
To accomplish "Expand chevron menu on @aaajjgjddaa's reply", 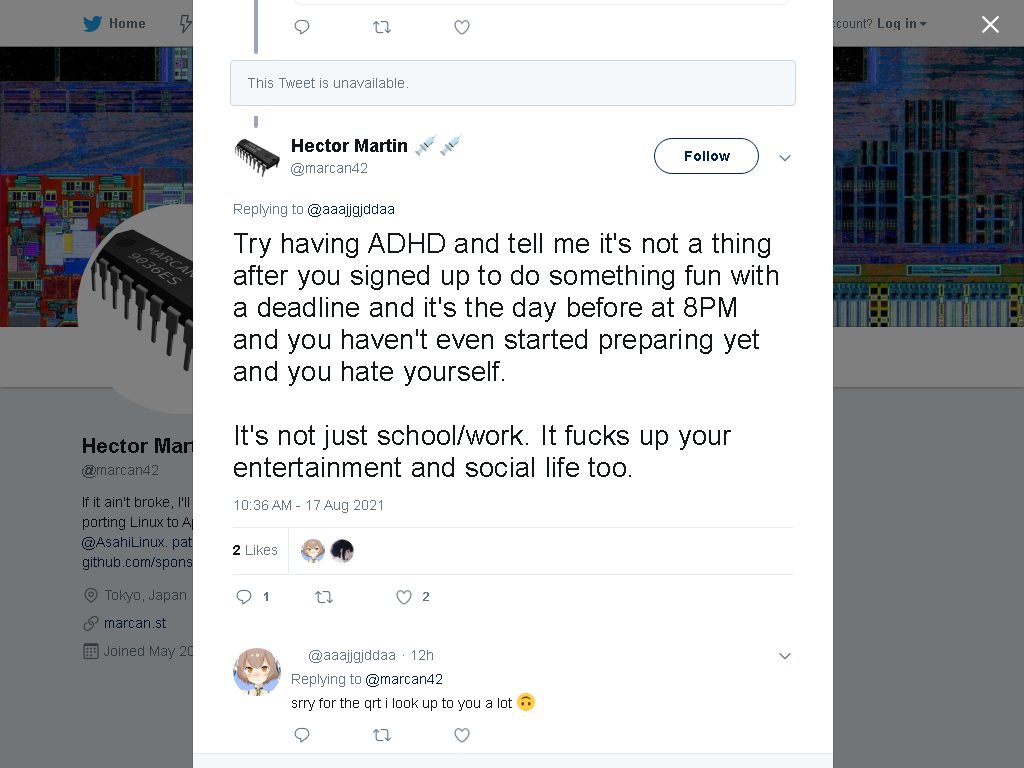I will tap(785, 656).
